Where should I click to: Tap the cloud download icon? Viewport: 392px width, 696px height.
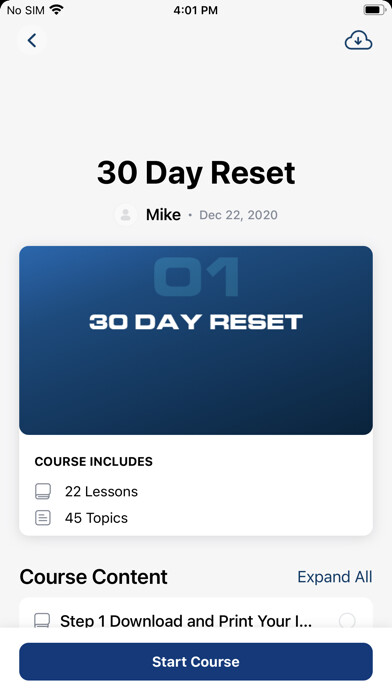(358, 41)
